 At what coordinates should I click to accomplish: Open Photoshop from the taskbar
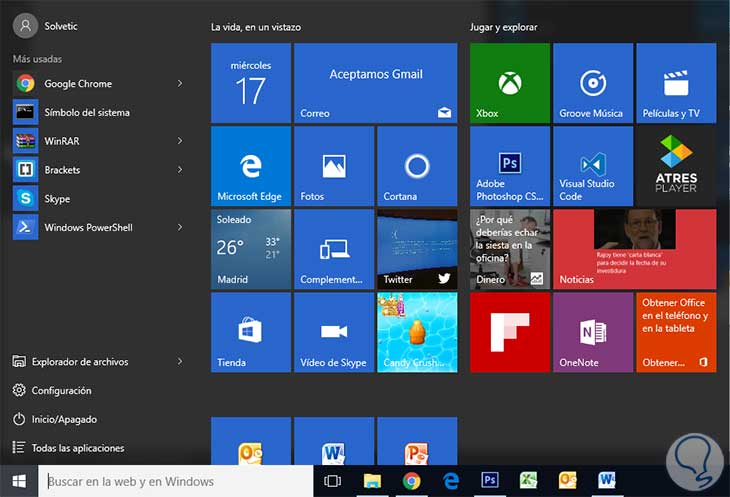point(490,480)
